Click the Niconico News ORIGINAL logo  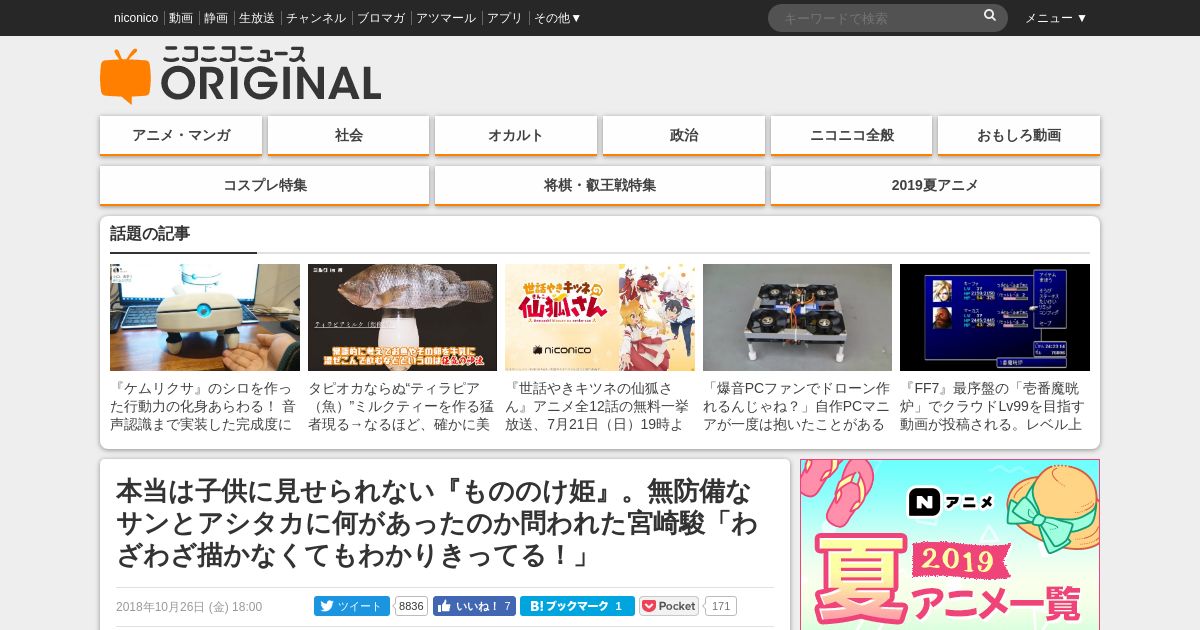coord(240,75)
